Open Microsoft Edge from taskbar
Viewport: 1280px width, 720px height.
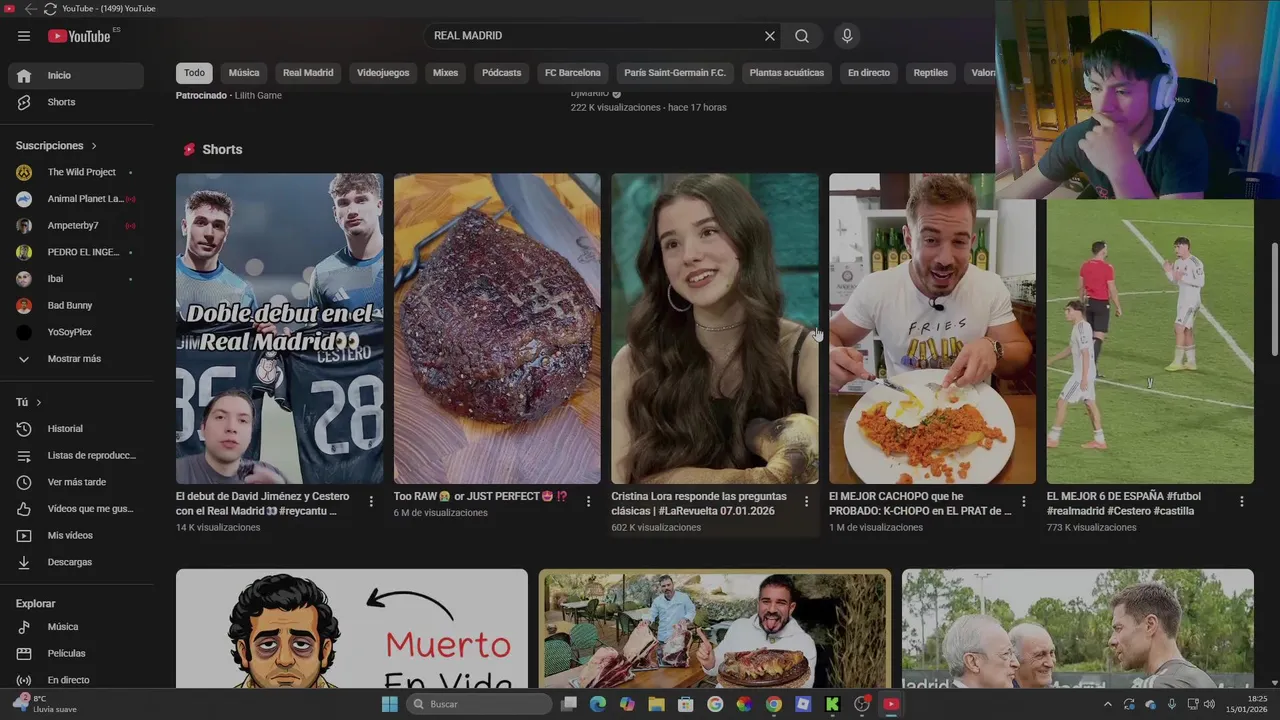tap(597, 704)
